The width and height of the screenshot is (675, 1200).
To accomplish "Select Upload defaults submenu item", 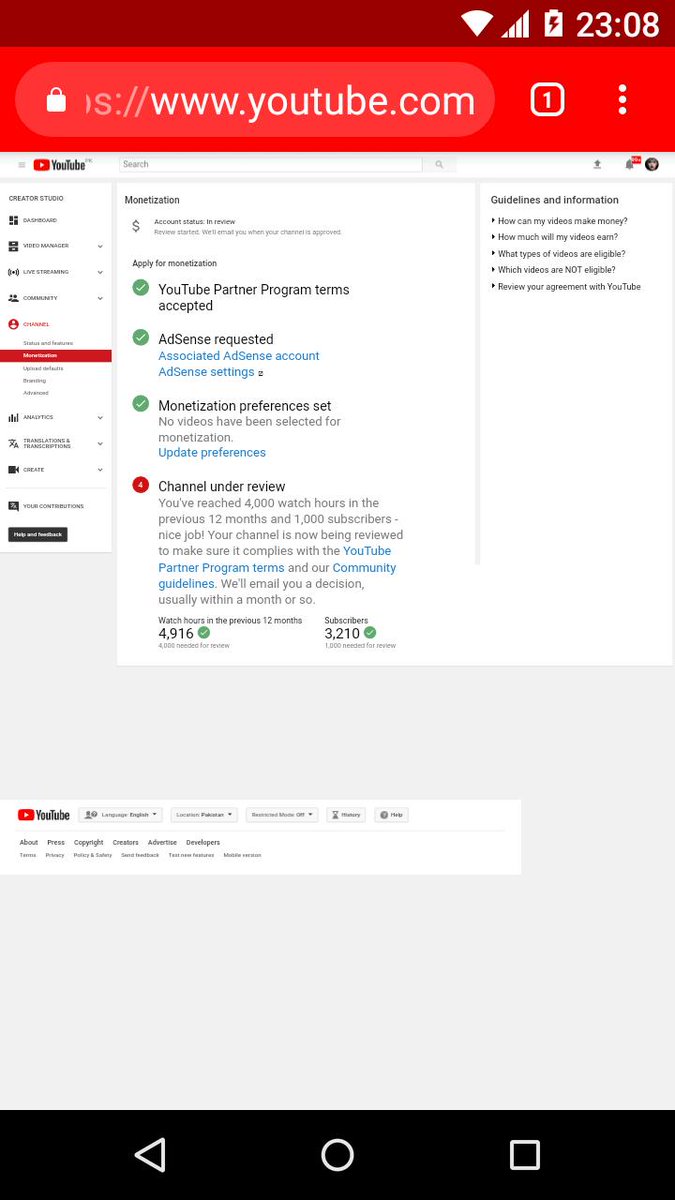I will click(43, 368).
